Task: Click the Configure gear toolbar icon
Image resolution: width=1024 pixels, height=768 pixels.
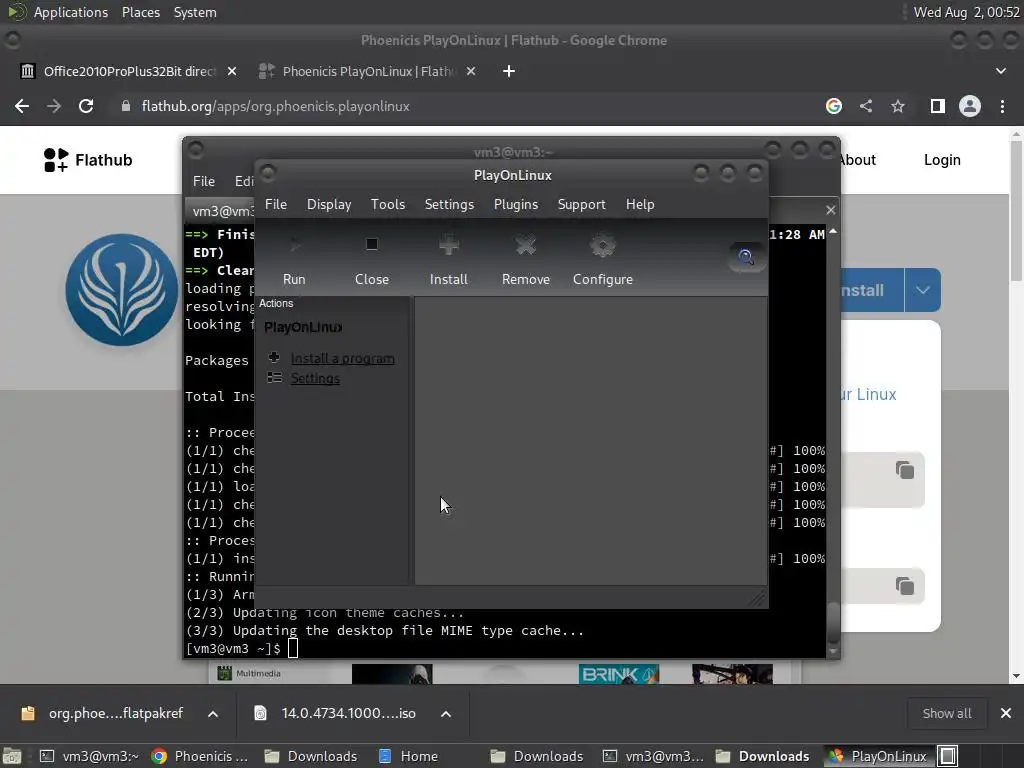Action: tap(602, 246)
